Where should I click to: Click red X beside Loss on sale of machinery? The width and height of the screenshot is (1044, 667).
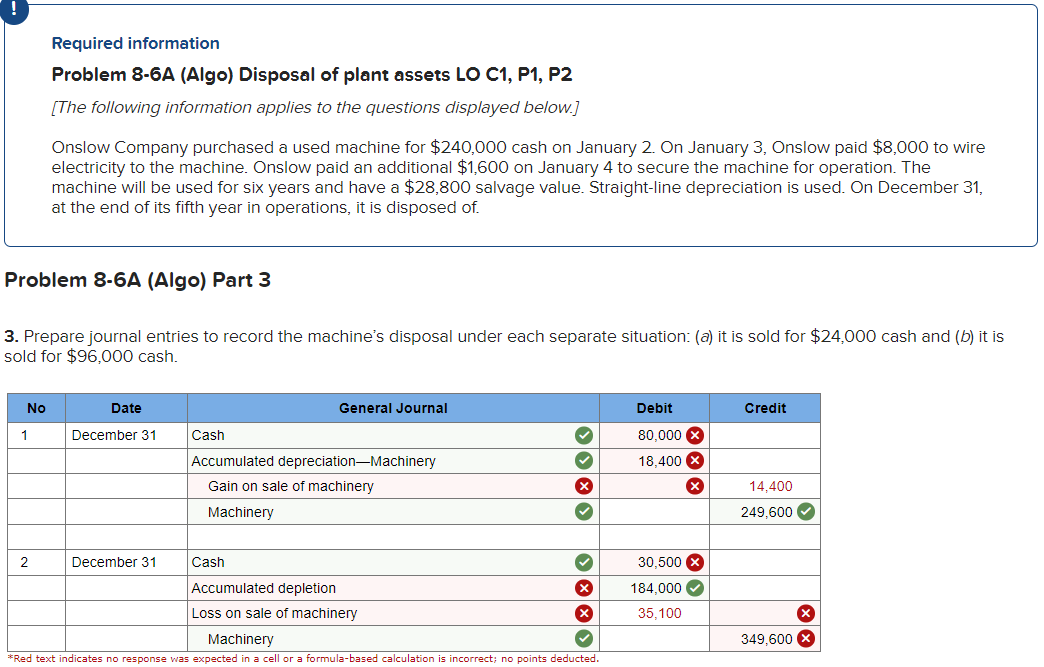(584, 613)
